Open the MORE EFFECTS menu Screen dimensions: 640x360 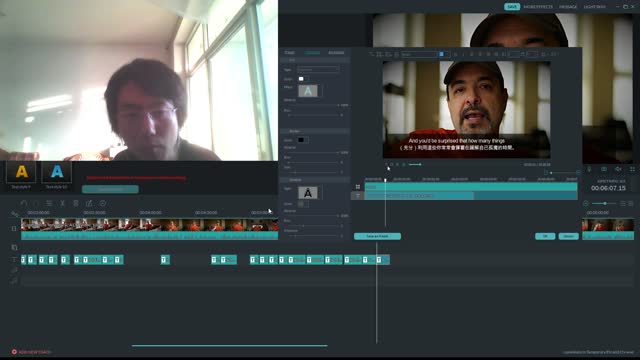[538, 7]
